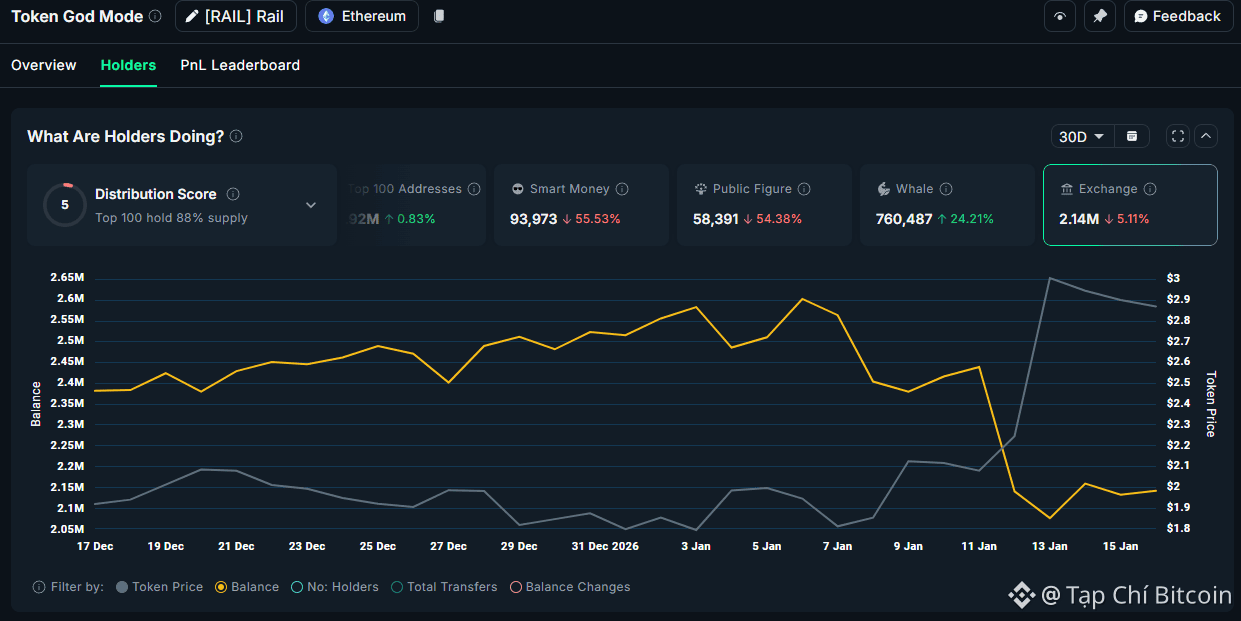The width and height of the screenshot is (1241, 621).
Task: Expand the Distribution Score chevron
Action: 311,205
